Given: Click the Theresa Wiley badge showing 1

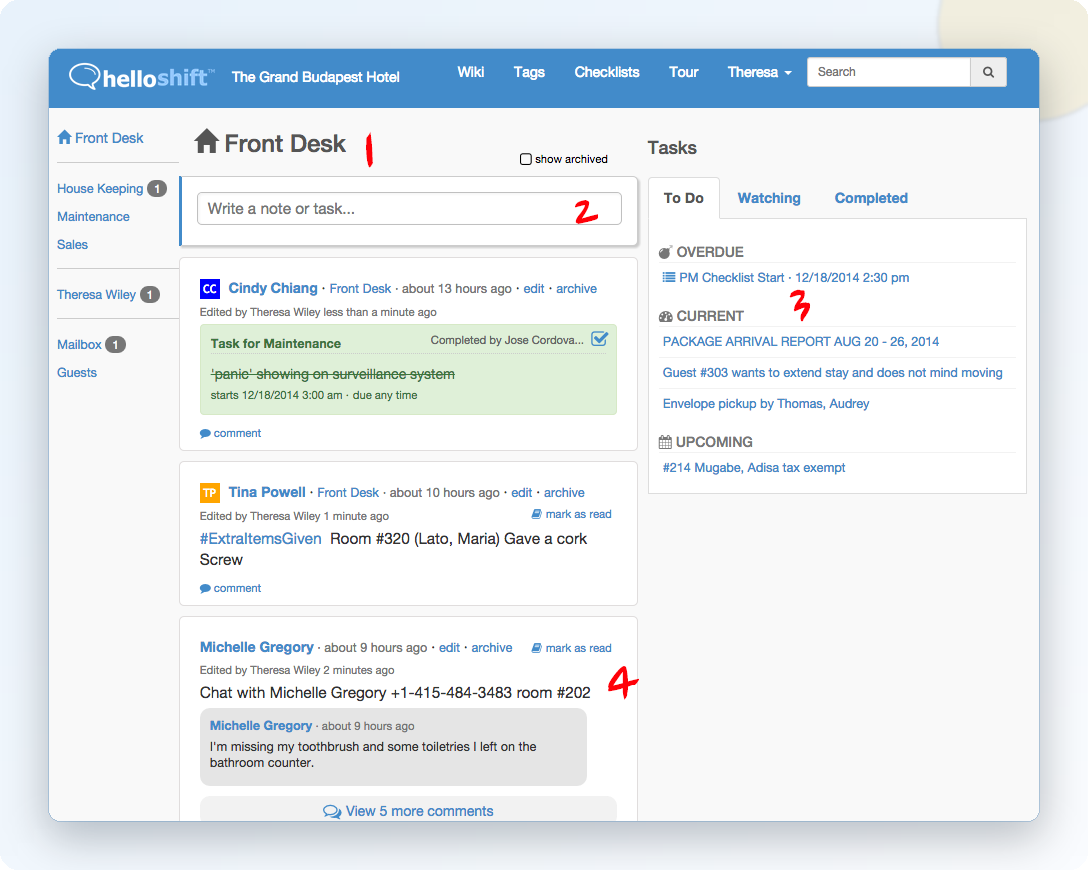Looking at the screenshot, I should pos(150,295).
